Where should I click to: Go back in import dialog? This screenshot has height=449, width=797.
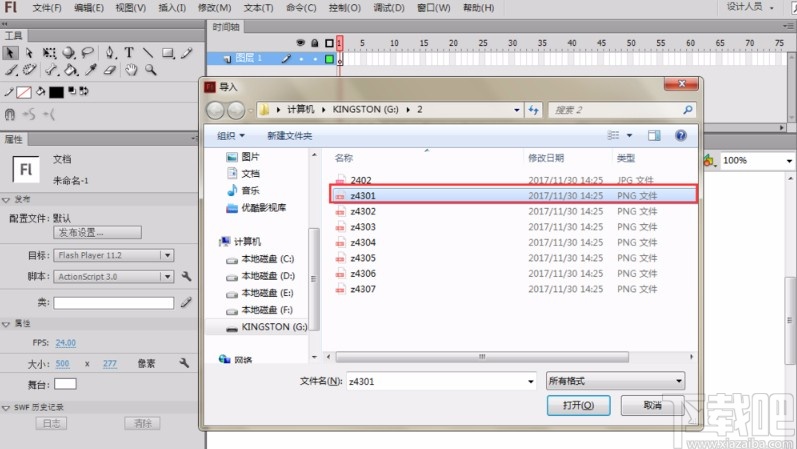pos(216,109)
